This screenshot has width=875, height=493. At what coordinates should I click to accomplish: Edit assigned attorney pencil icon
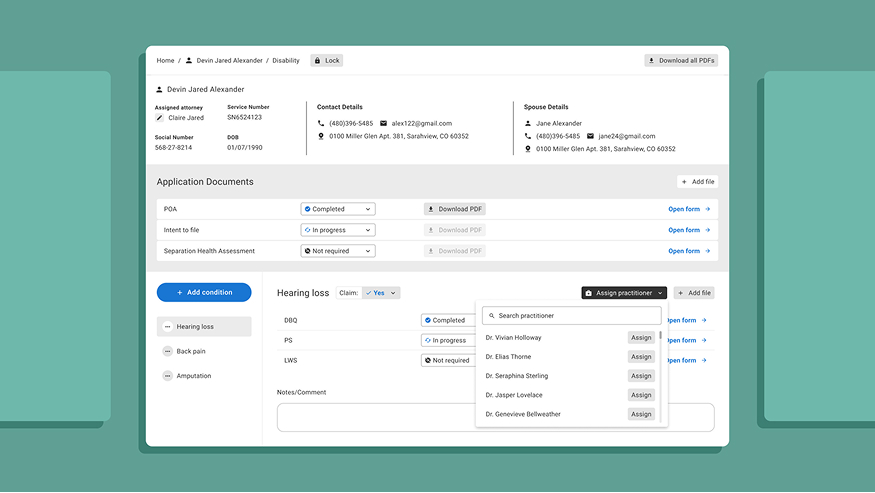tap(159, 118)
